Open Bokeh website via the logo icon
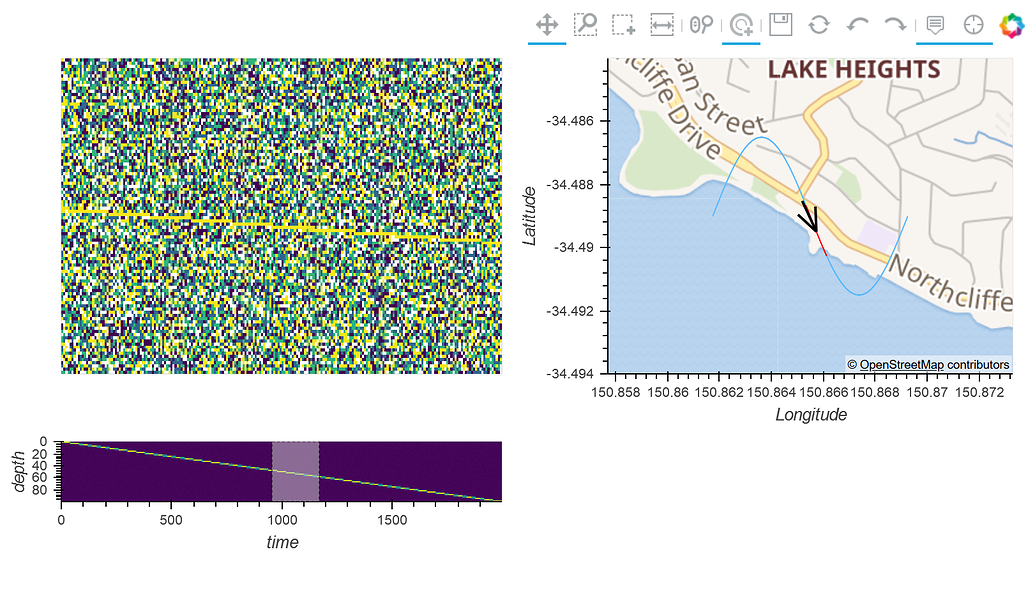Image resolution: width=1035 pixels, height=607 pixels. click(x=1012, y=24)
